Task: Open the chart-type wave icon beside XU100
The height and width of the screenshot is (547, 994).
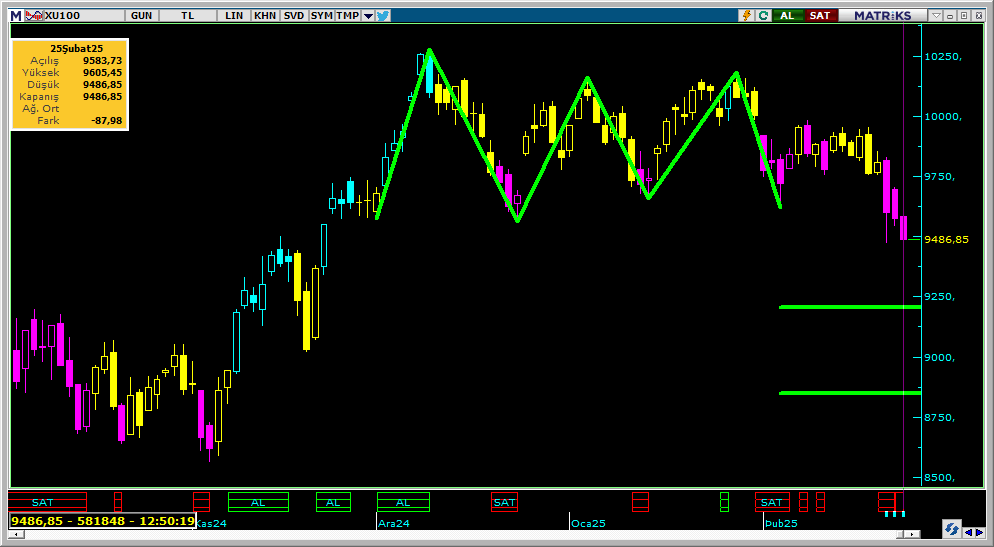Action: click(34, 15)
